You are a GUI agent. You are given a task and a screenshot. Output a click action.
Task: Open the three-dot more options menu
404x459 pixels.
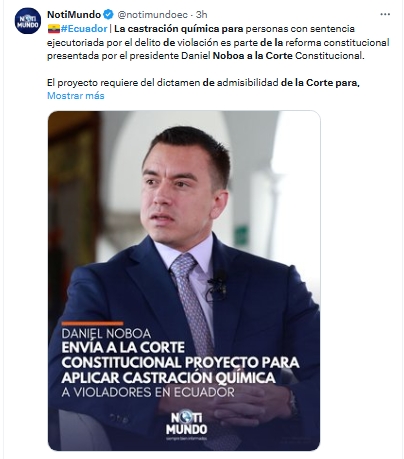(x=385, y=14)
